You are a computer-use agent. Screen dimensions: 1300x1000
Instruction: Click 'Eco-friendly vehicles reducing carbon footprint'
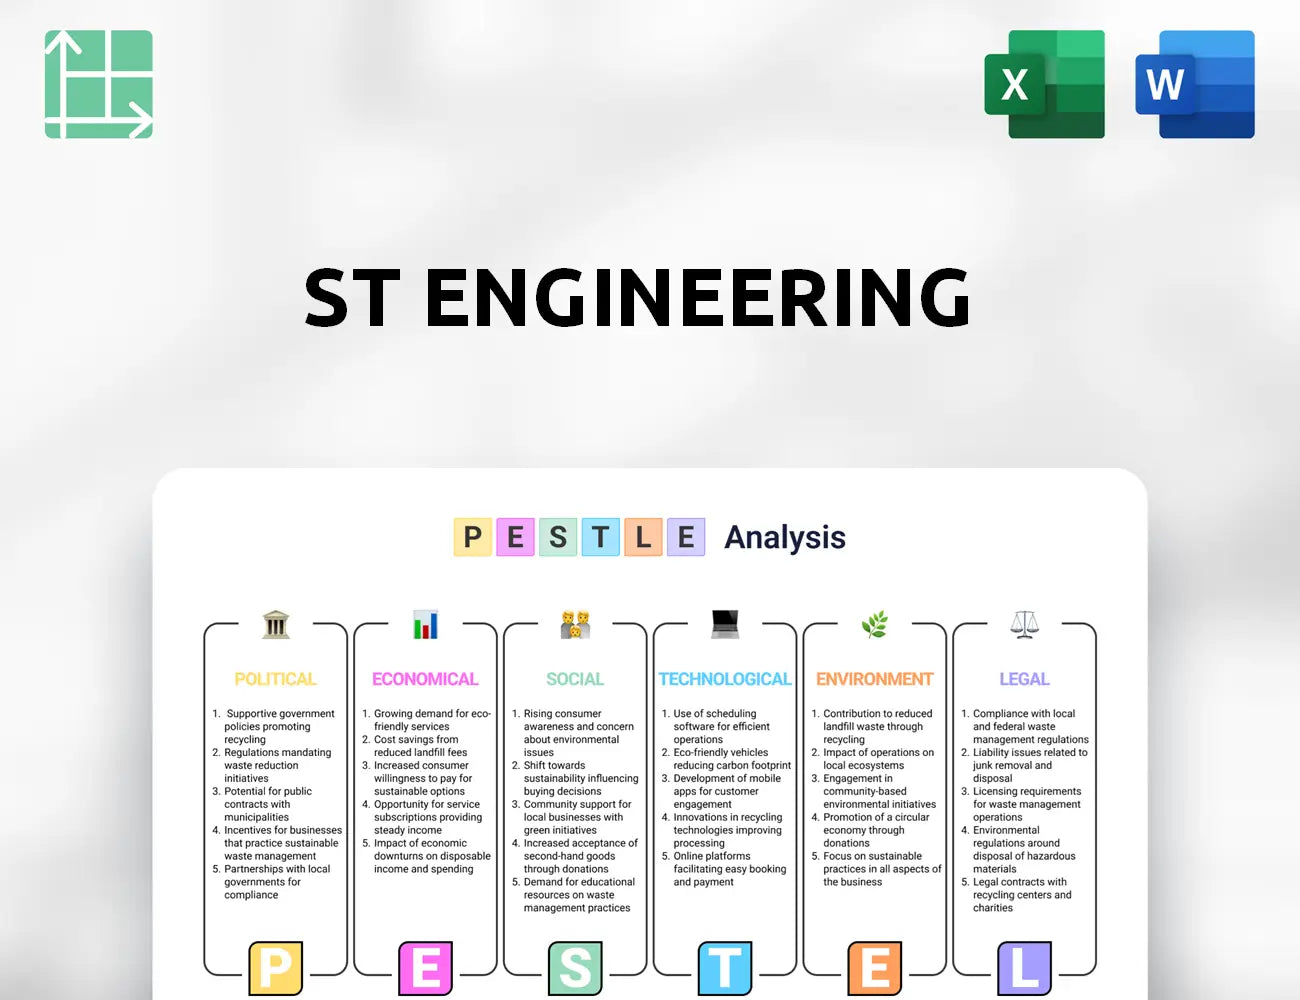tap(727, 759)
